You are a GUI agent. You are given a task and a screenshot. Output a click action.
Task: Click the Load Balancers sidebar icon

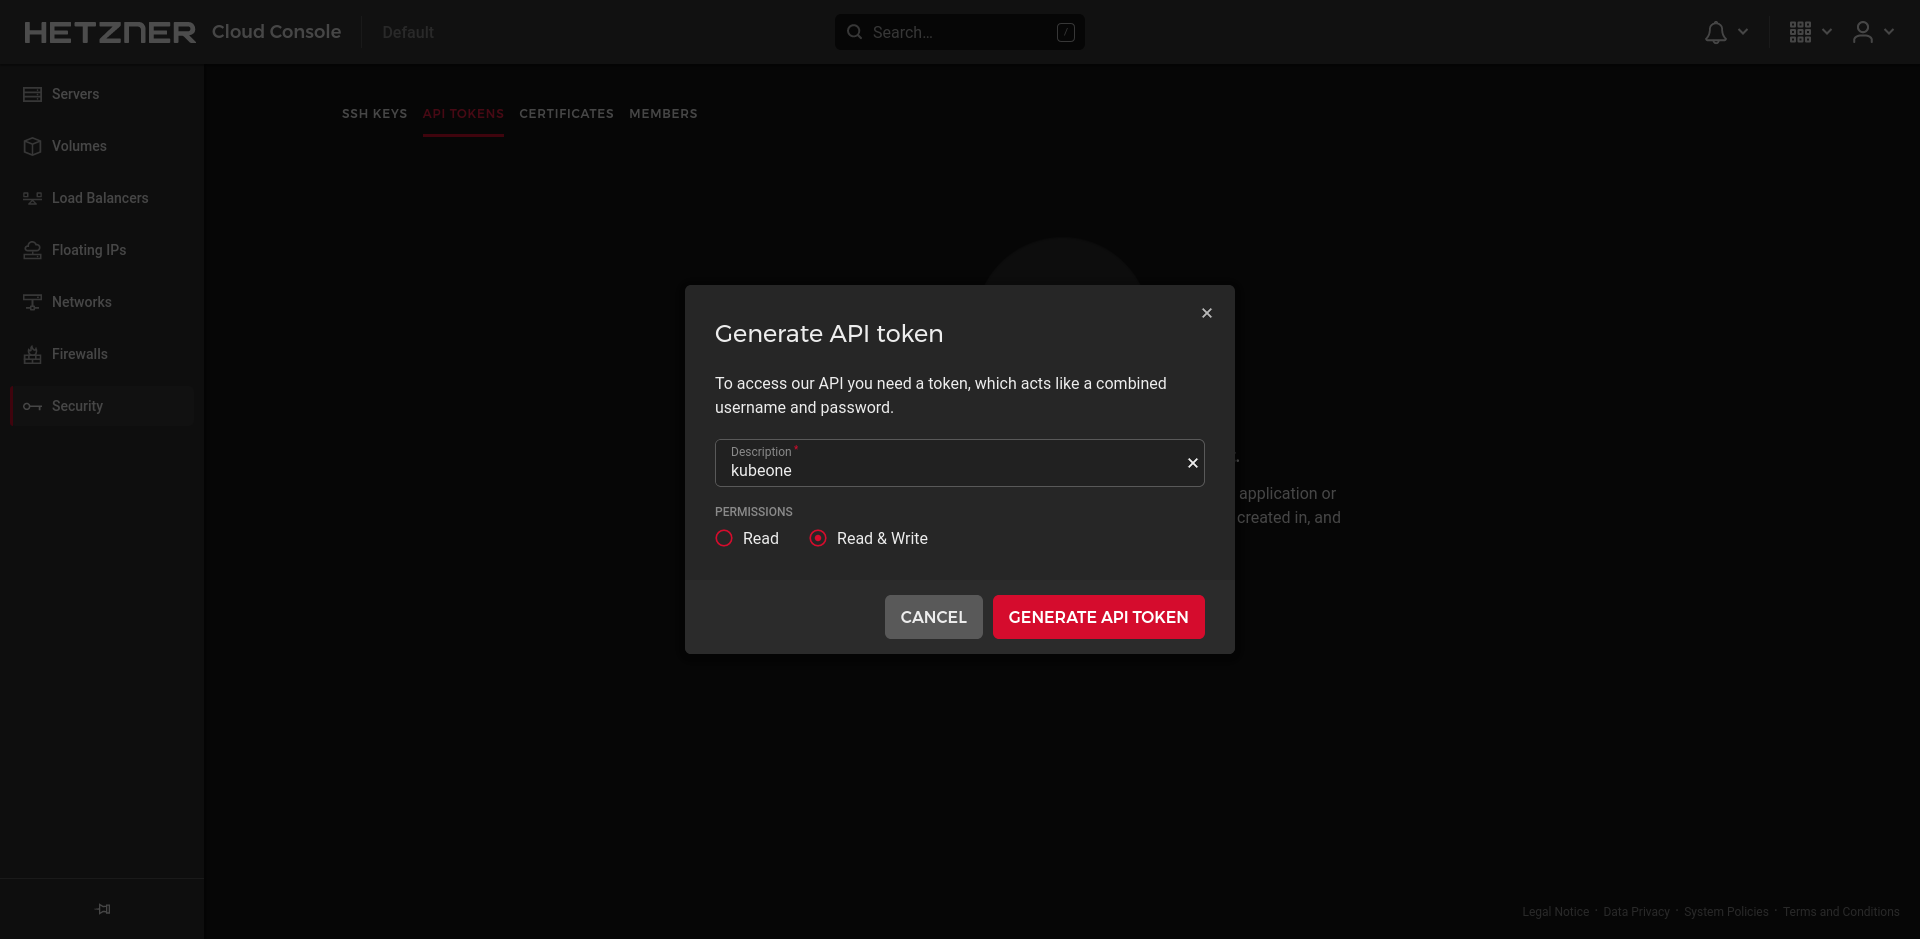pos(32,198)
